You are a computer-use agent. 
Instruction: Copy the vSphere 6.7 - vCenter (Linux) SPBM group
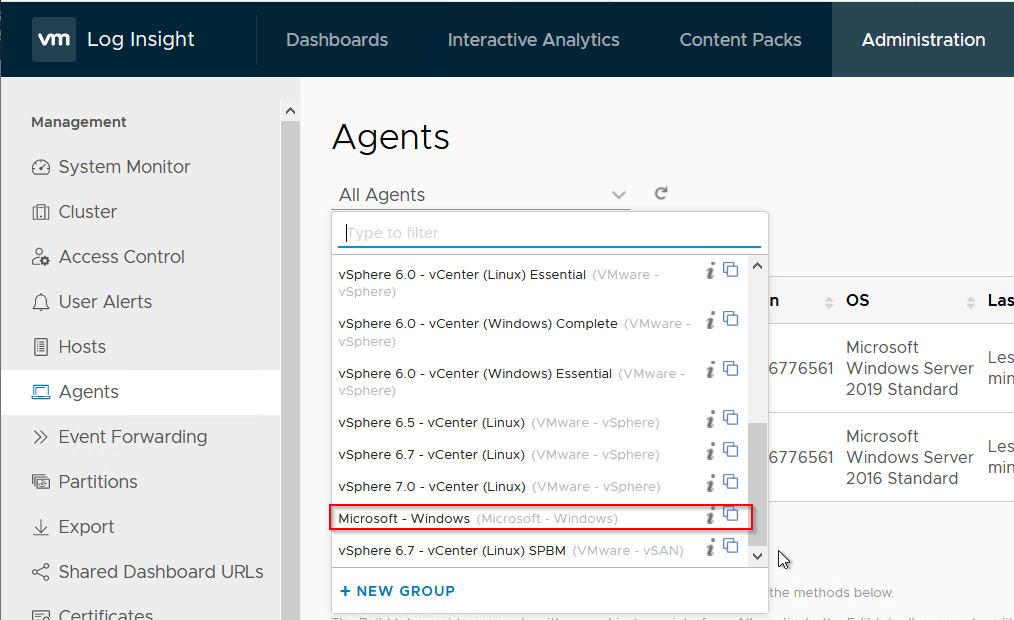tap(731, 549)
